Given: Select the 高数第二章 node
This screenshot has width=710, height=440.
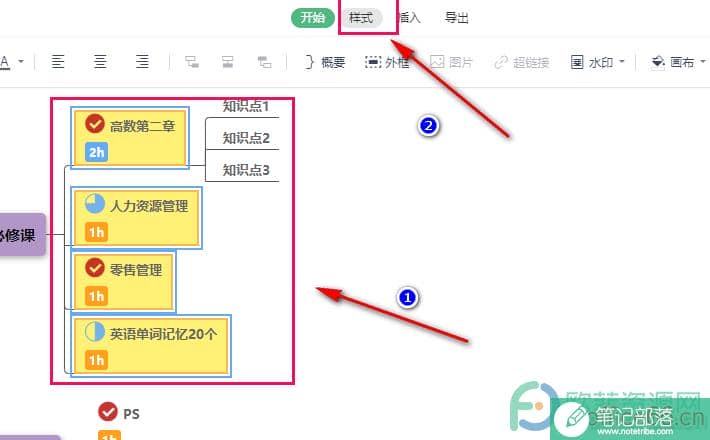Looking at the screenshot, I should [x=130, y=138].
